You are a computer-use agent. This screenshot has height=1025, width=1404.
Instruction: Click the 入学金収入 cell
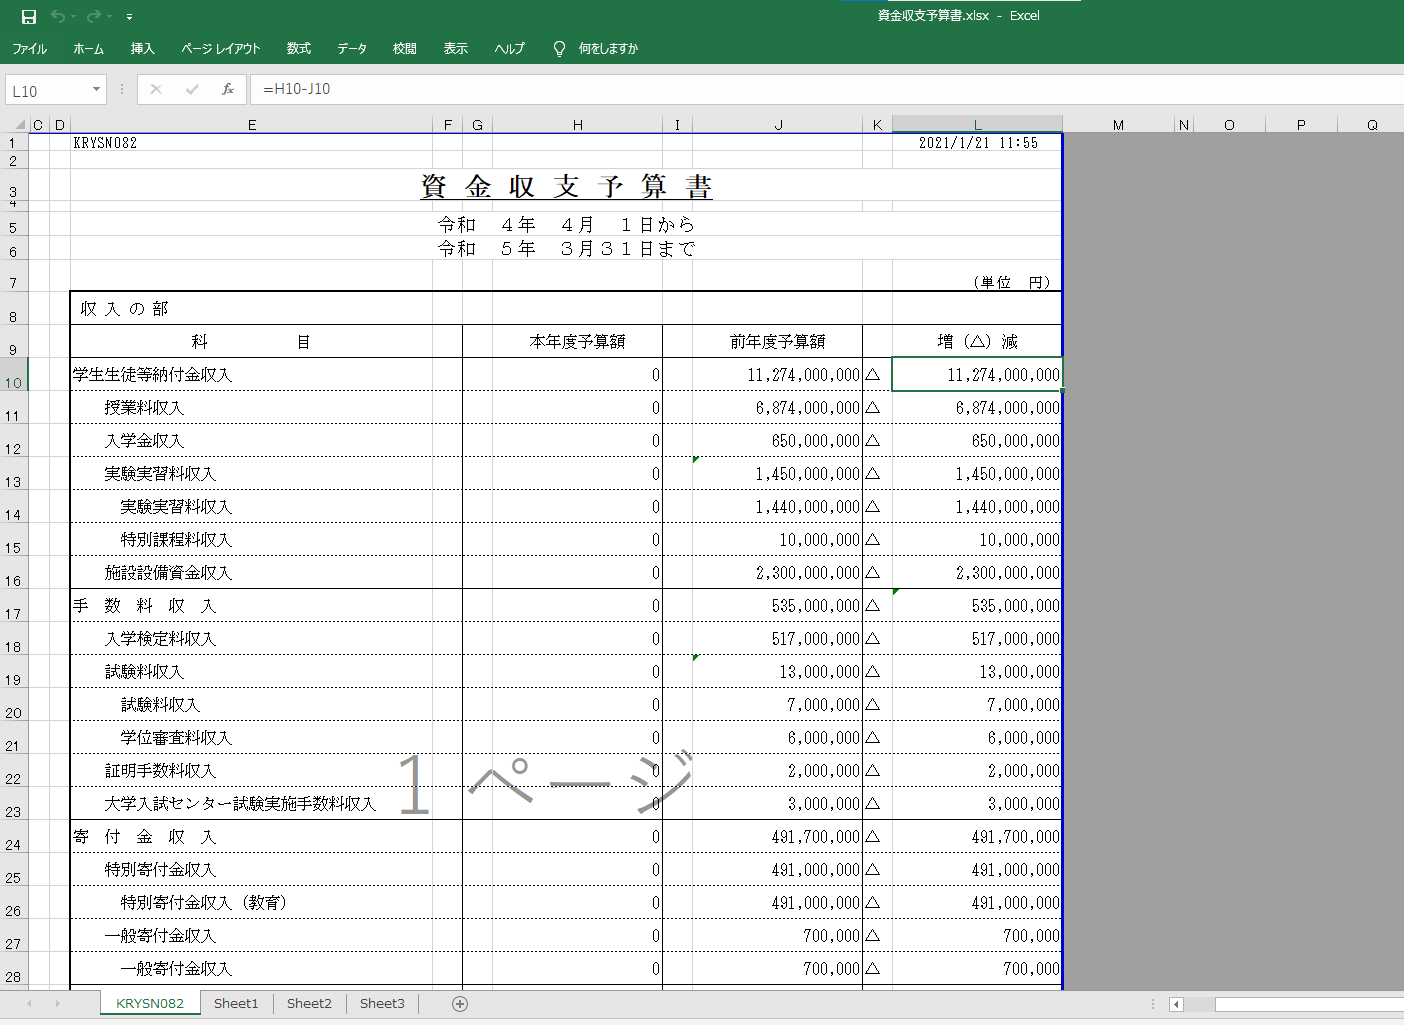[144, 441]
